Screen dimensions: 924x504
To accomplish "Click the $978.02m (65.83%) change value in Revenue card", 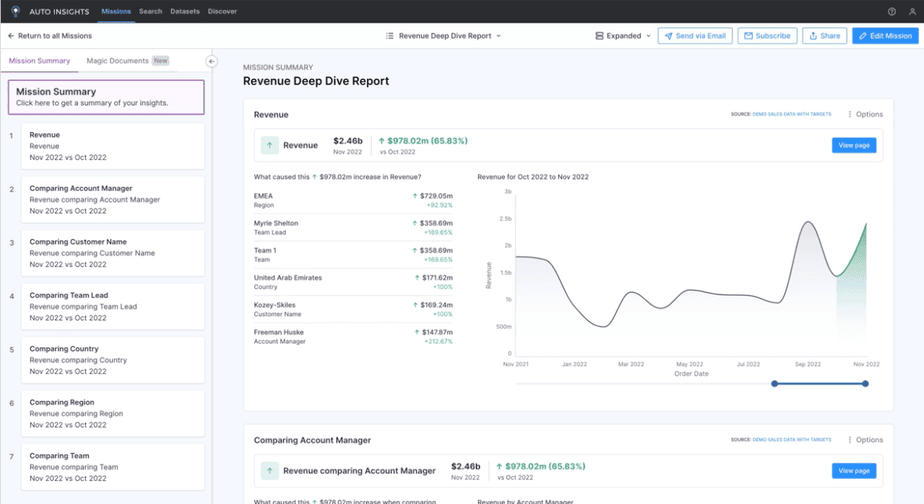I will [x=423, y=141].
